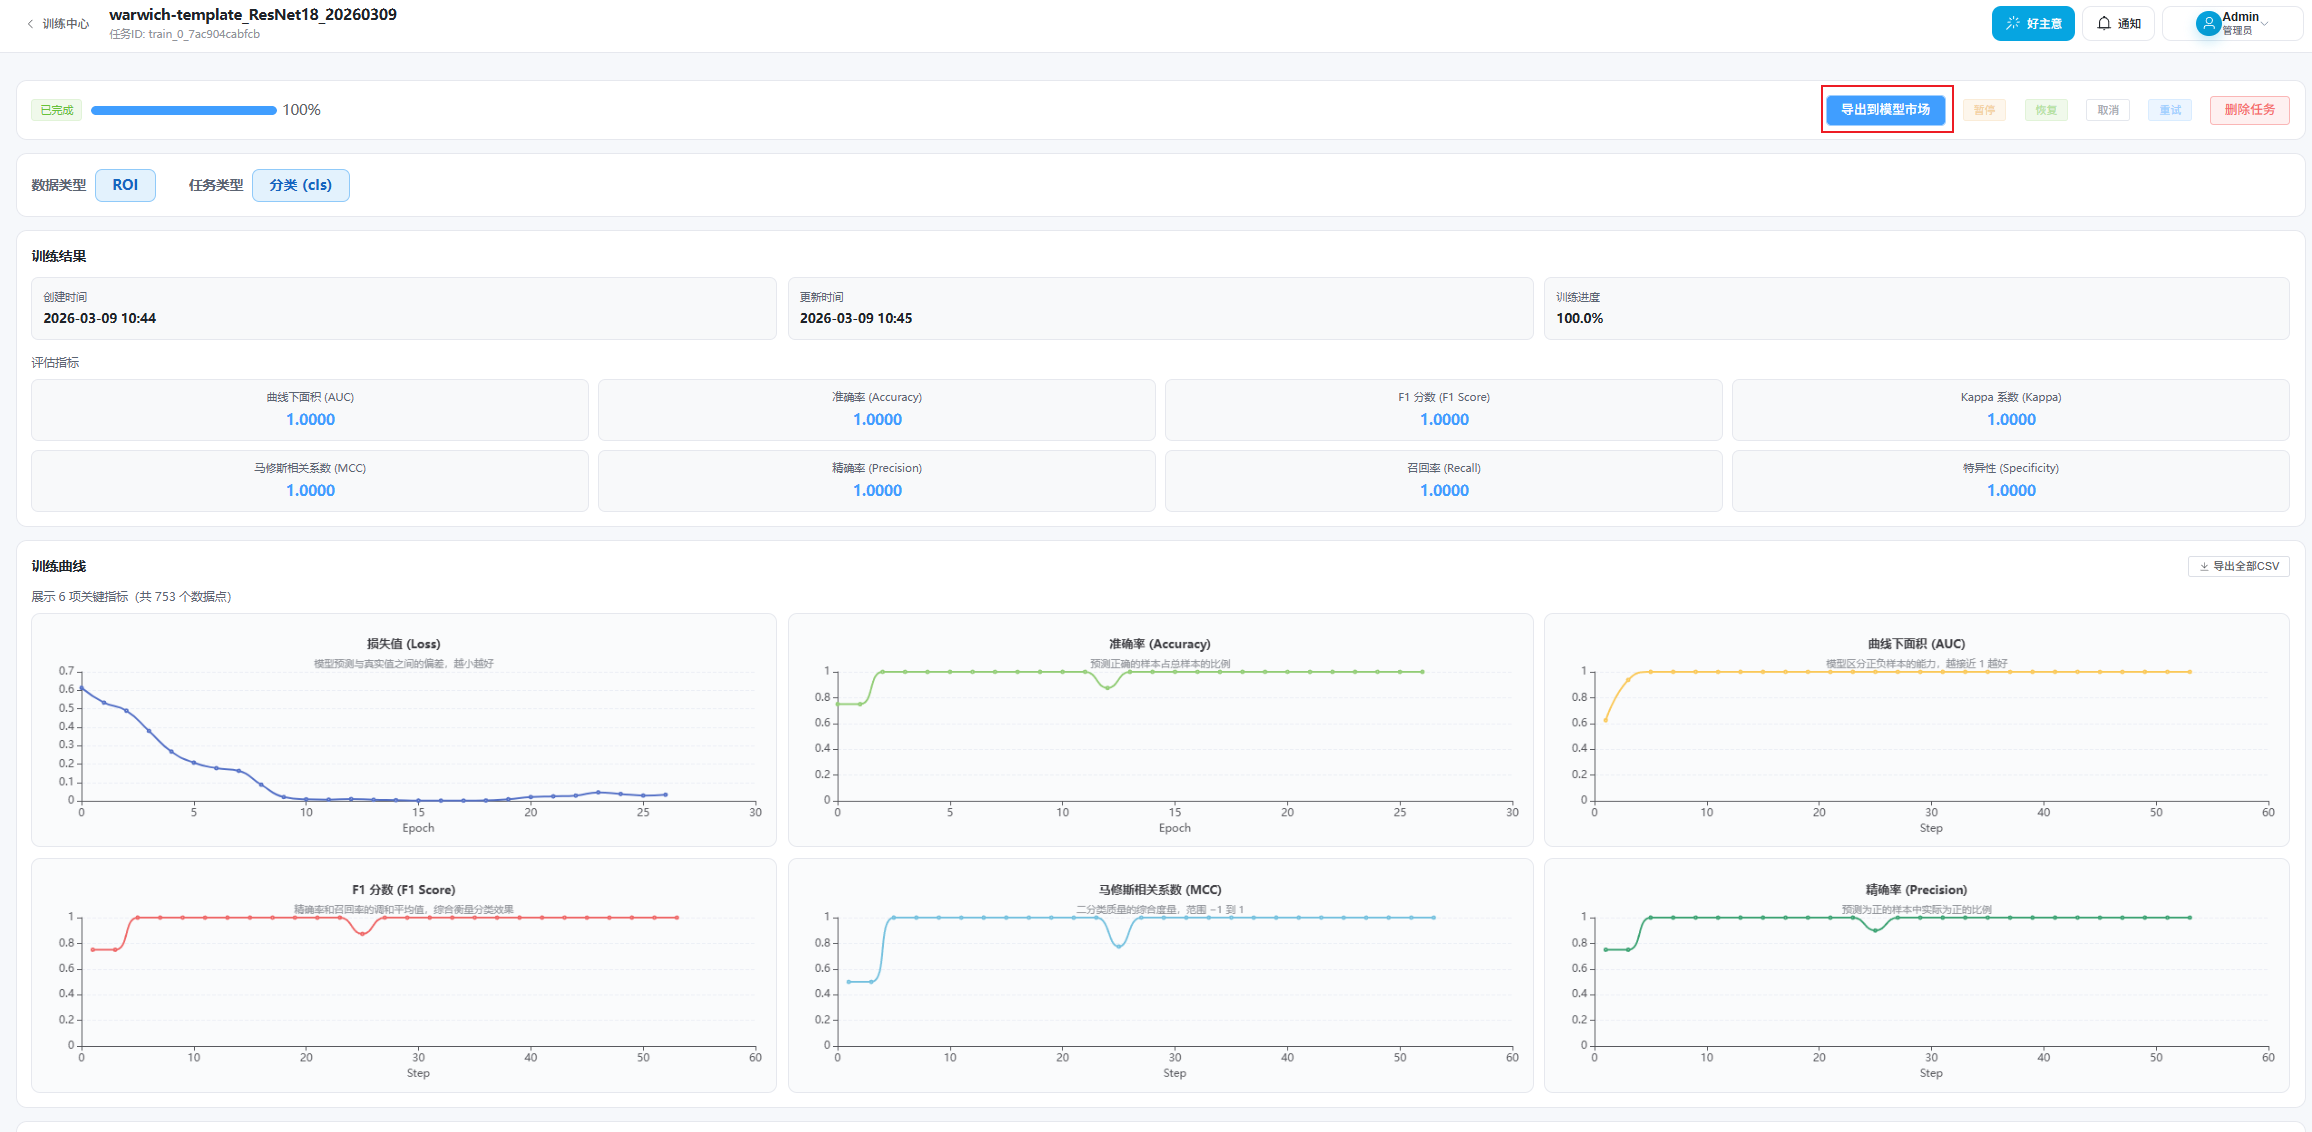Click the blue 100% progress bar
The height and width of the screenshot is (1132, 2312).
click(x=184, y=110)
